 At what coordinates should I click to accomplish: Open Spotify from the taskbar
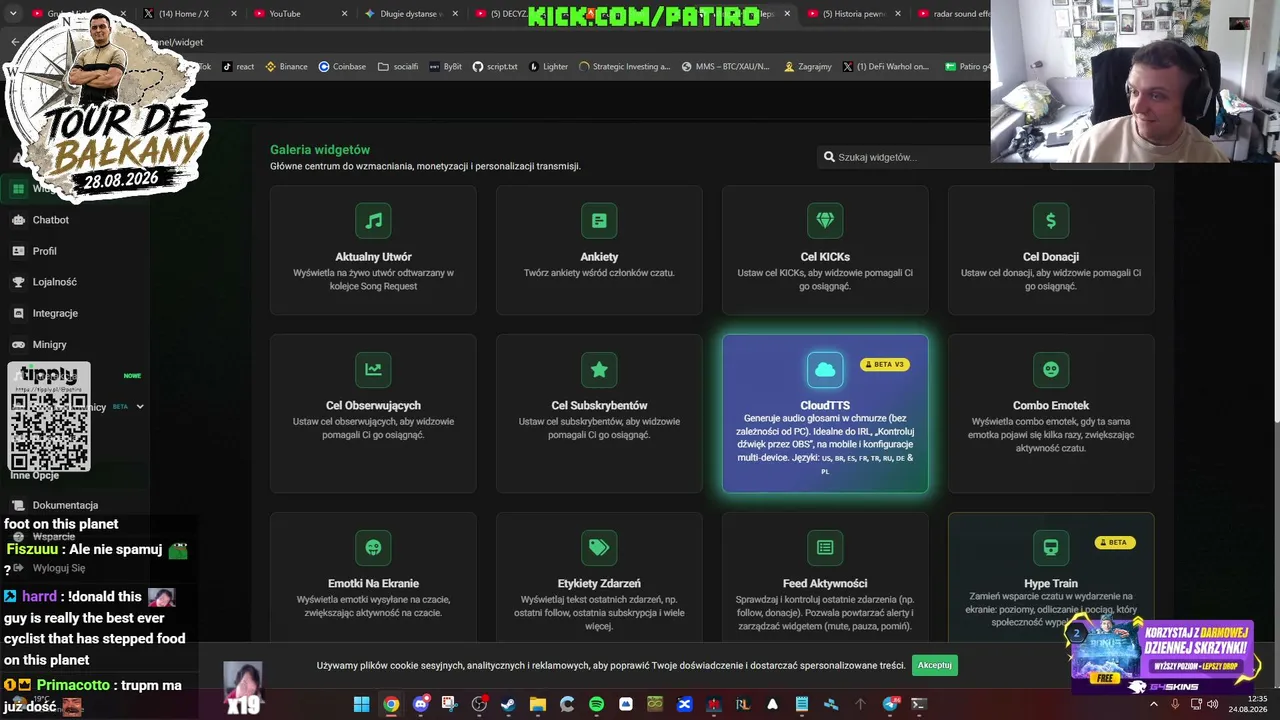point(596,704)
